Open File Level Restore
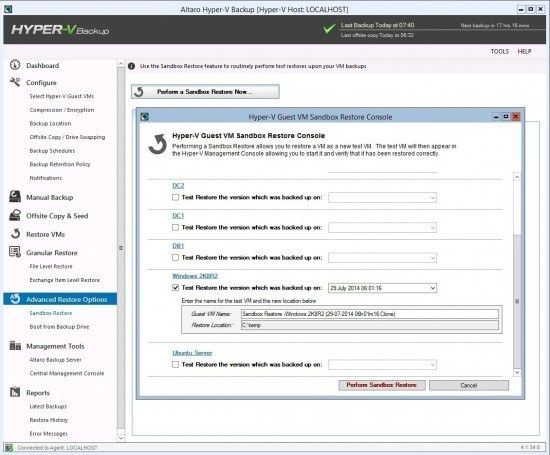Viewport: 550px width, 455px height. coord(51,266)
